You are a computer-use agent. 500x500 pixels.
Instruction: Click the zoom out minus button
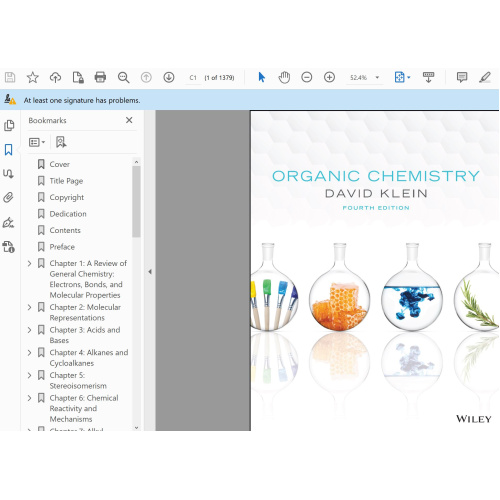[x=307, y=77]
